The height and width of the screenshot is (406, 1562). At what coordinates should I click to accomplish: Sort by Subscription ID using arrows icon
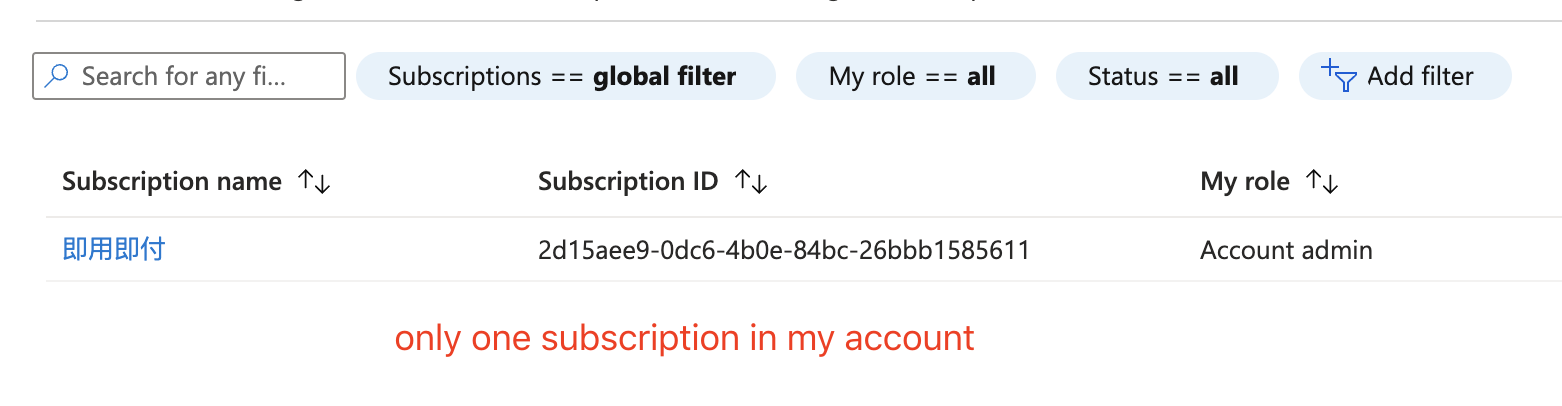[x=750, y=182]
